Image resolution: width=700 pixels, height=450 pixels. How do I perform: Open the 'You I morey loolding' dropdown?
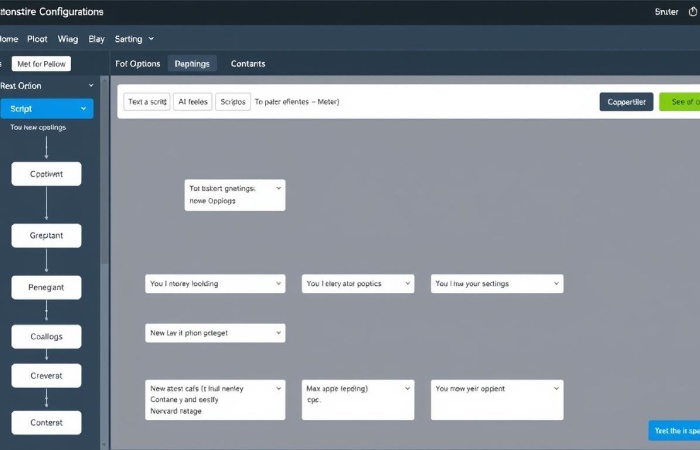tap(277, 284)
